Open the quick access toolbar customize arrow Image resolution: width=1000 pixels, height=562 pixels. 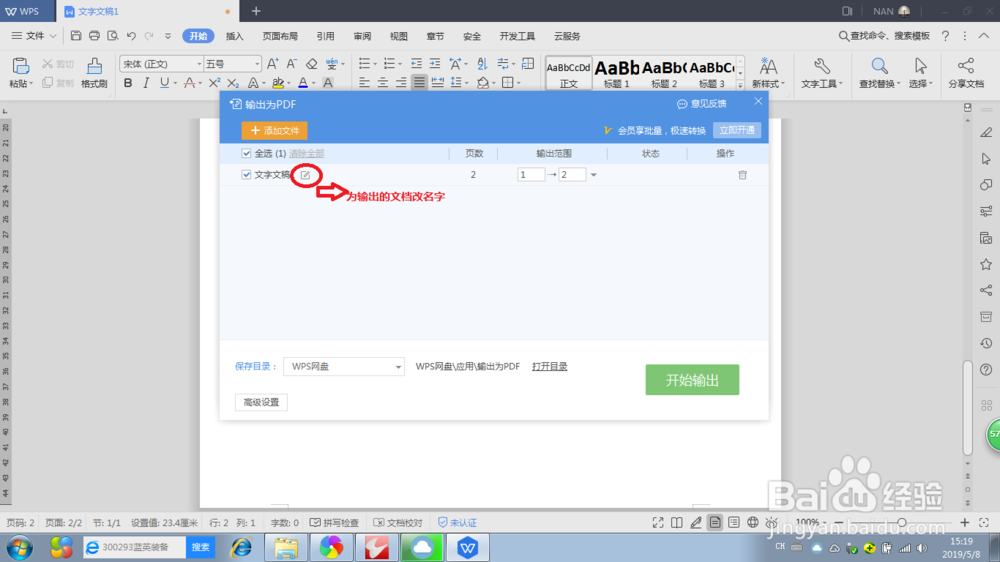pyautogui.click(x=168, y=36)
